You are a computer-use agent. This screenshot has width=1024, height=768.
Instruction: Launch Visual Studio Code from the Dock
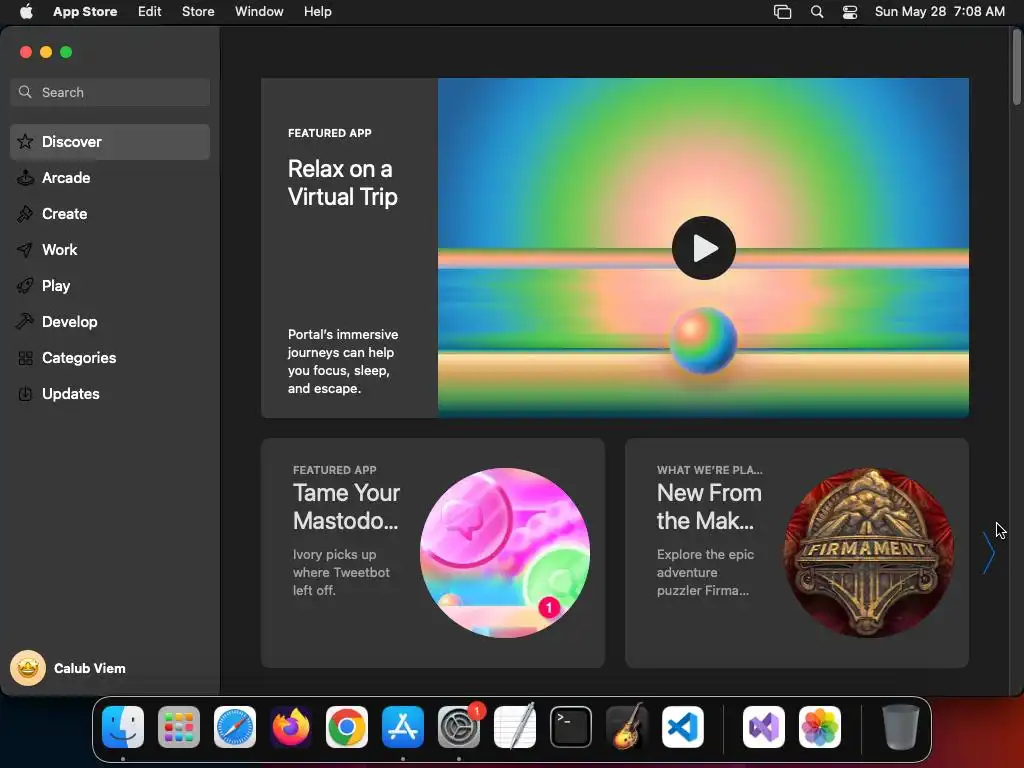[x=682, y=727]
